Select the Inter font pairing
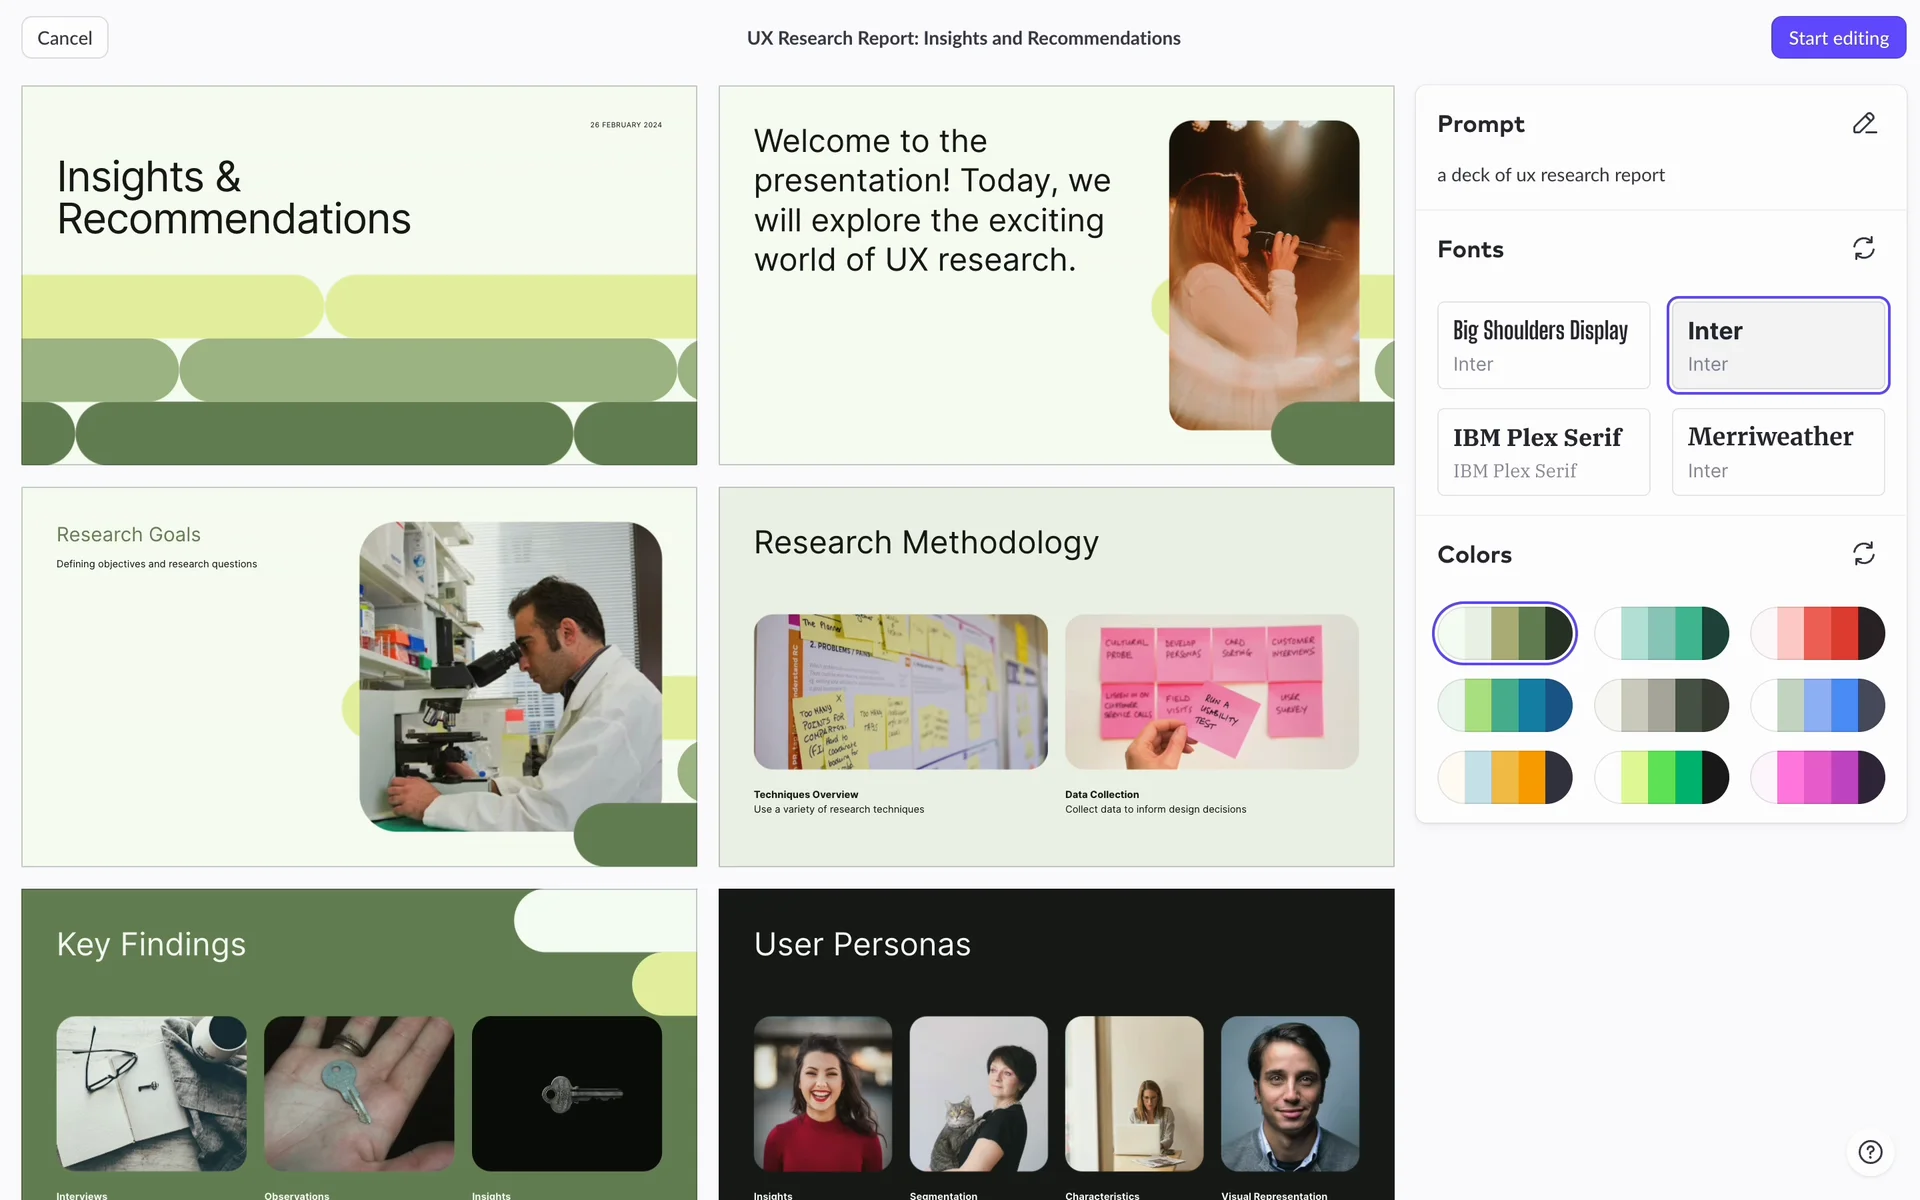1920x1200 pixels. pos(1778,345)
